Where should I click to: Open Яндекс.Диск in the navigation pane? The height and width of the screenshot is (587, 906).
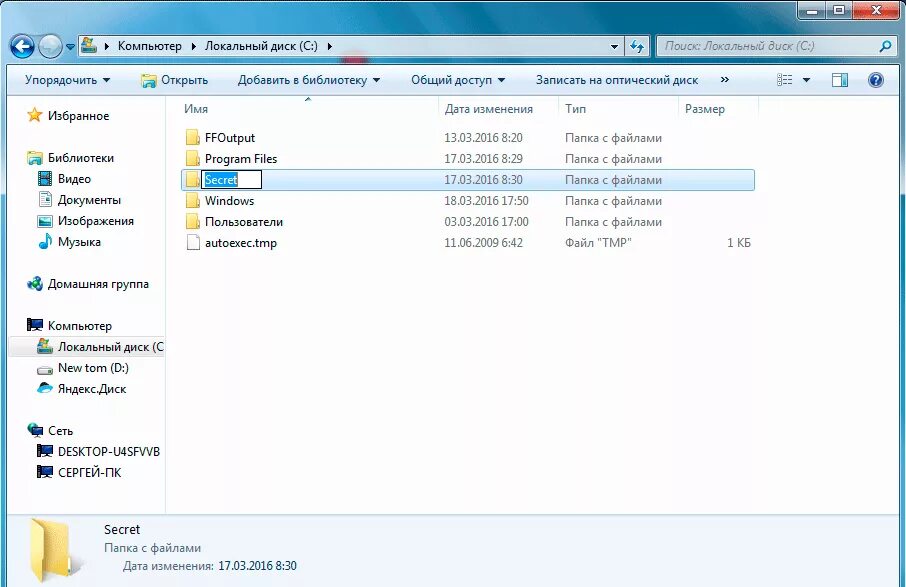tap(92, 389)
